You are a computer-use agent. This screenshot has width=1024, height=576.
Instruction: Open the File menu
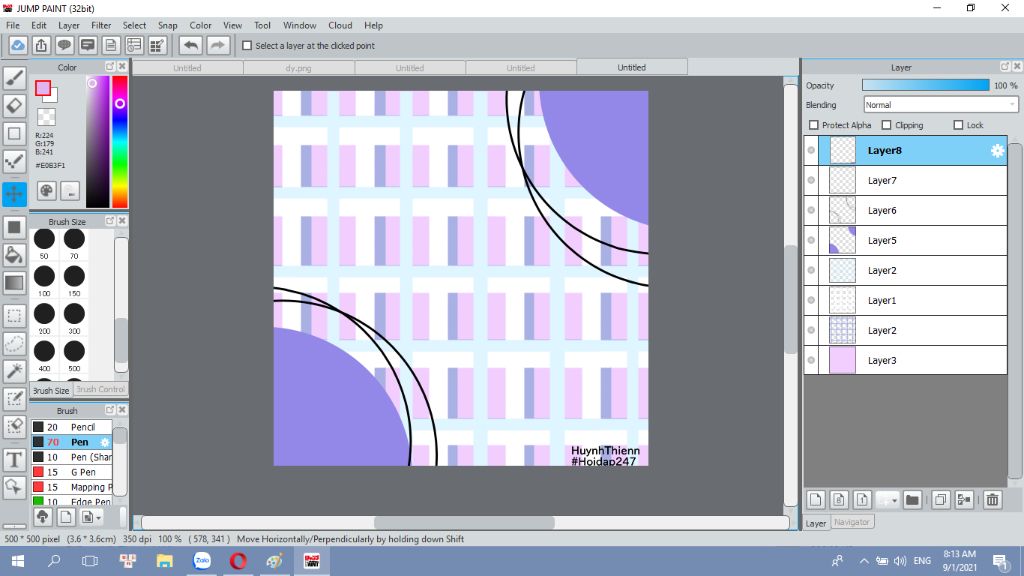(13, 25)
